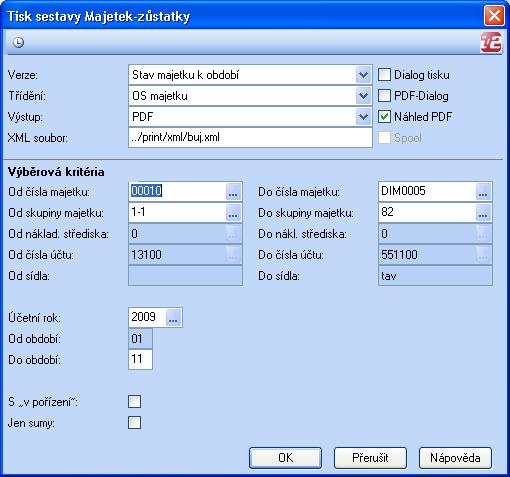The height and width of the screenshot is (477, 510).
Task: Click the clock icon in the toolbar
Action: 18,42
